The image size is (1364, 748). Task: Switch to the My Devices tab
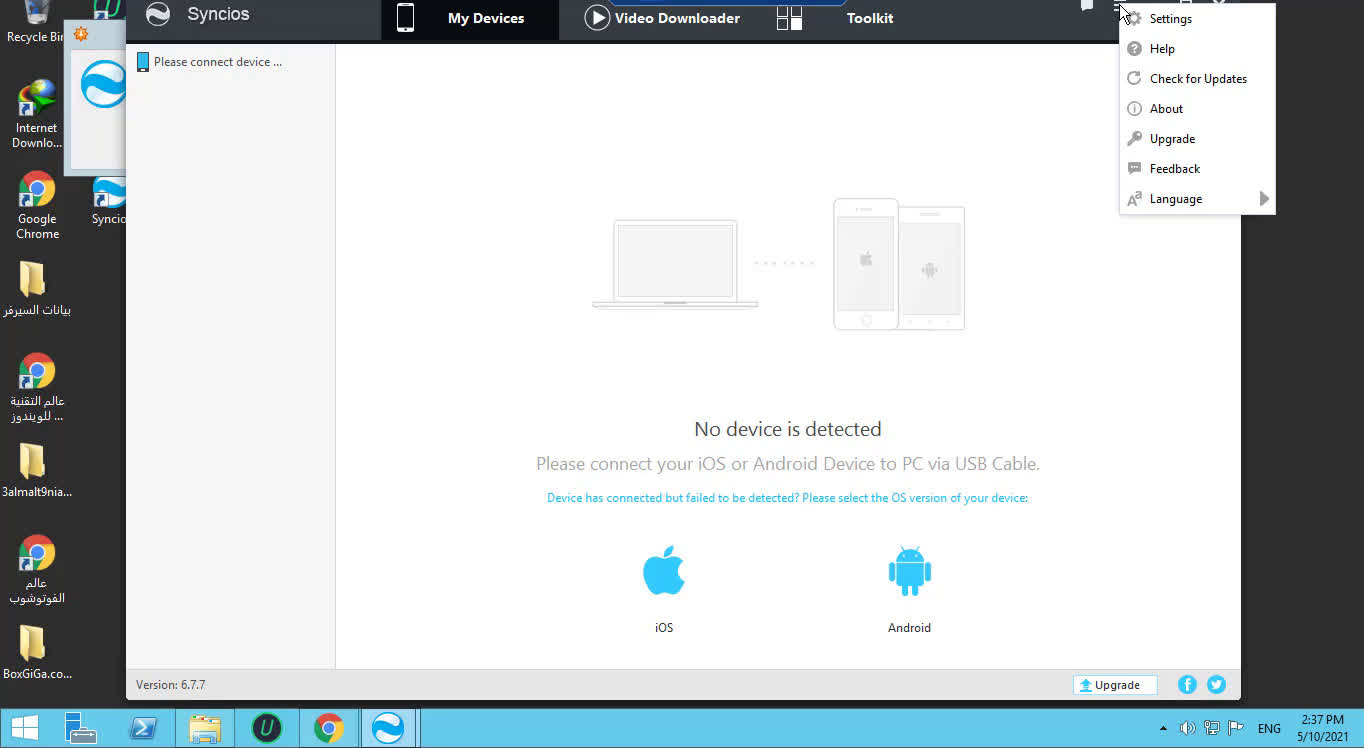coord(487,17)
